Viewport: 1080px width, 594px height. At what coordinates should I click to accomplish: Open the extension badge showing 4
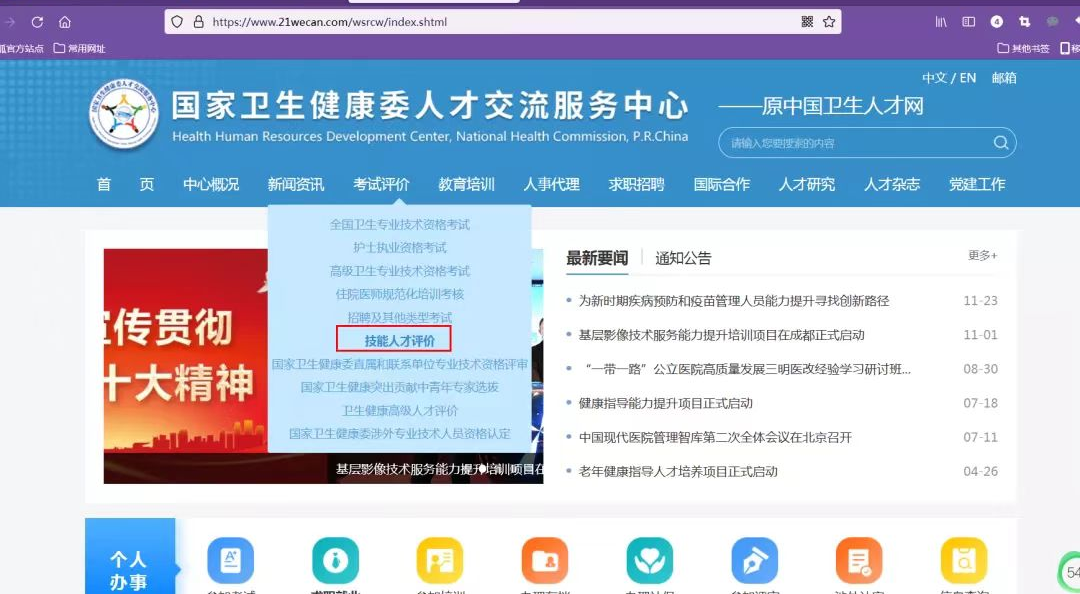point(997,22)
